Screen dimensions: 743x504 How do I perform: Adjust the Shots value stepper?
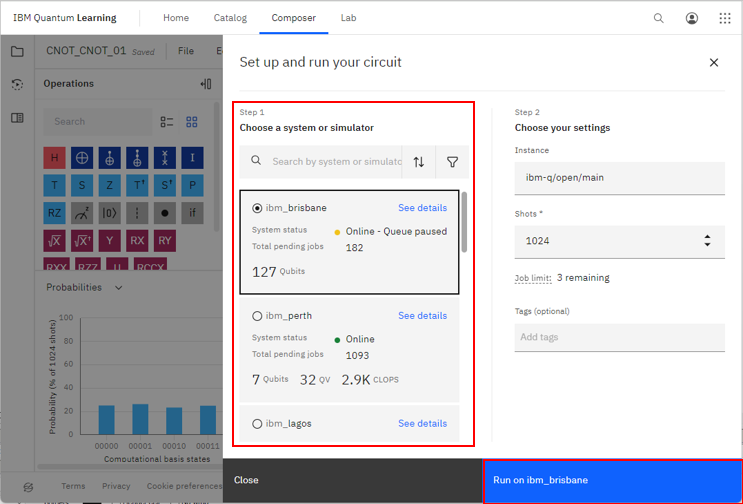coord(707,241)
